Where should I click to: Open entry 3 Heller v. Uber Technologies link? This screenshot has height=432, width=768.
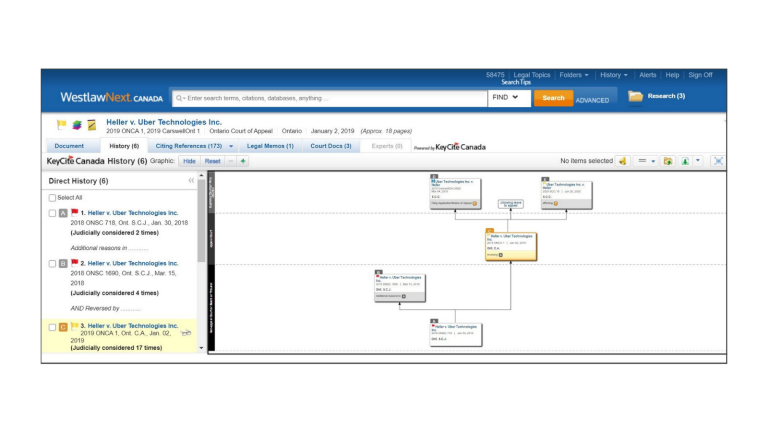[133, 326]
